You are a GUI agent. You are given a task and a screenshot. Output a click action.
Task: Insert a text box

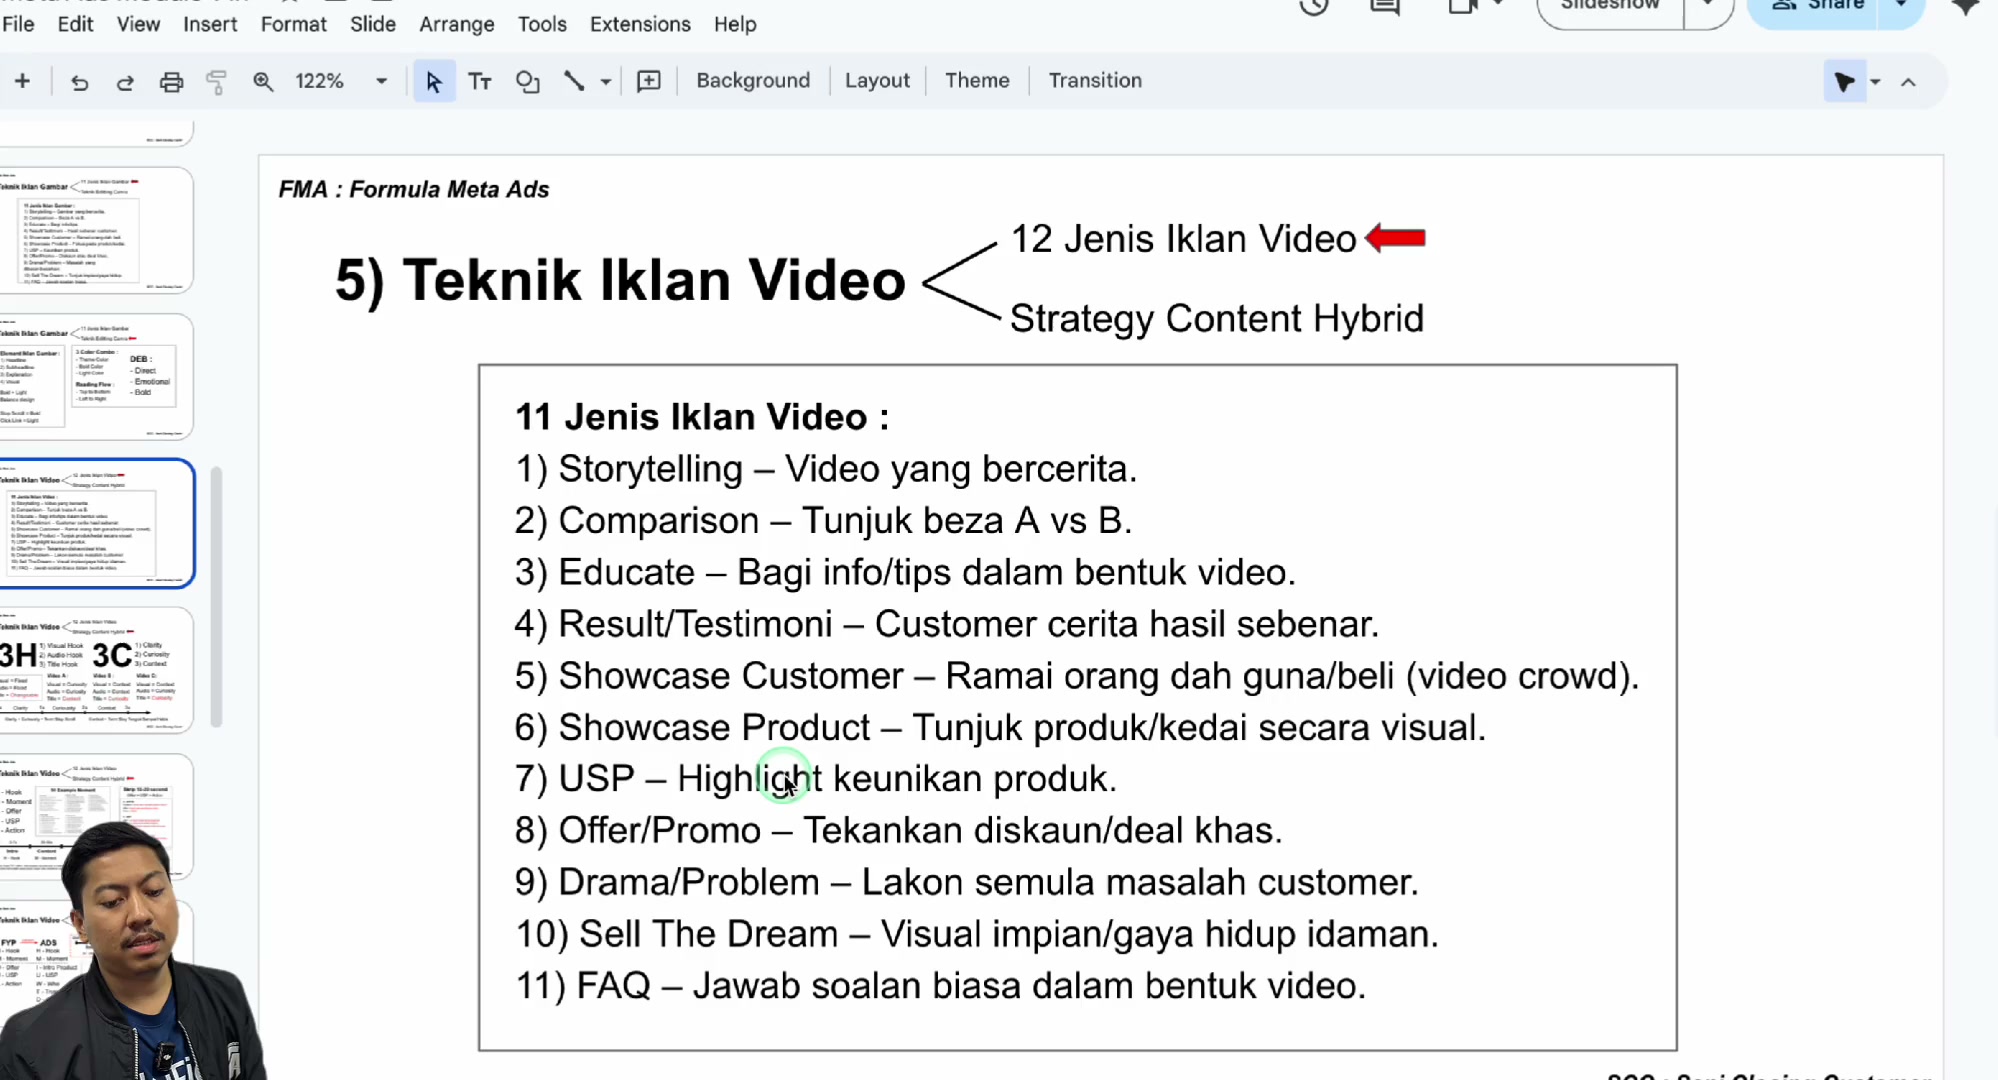coord(480,82)
